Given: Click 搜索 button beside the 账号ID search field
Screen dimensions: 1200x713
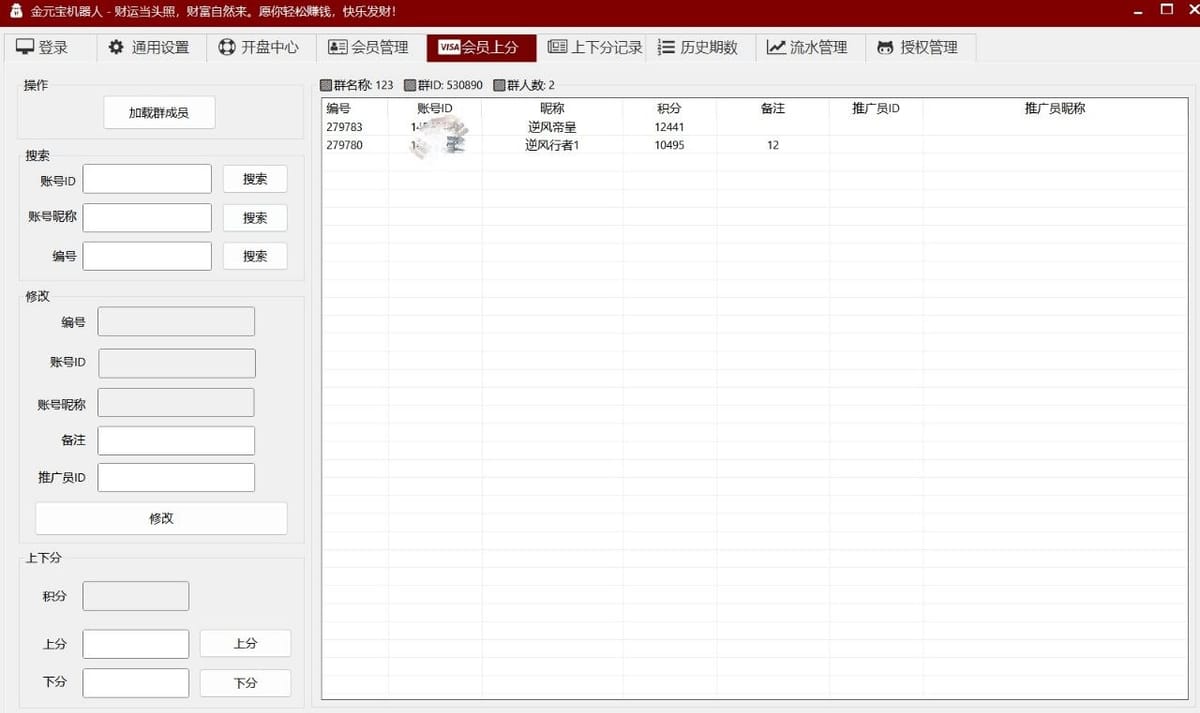Looking at the screenshot, I should click(255, 179).
